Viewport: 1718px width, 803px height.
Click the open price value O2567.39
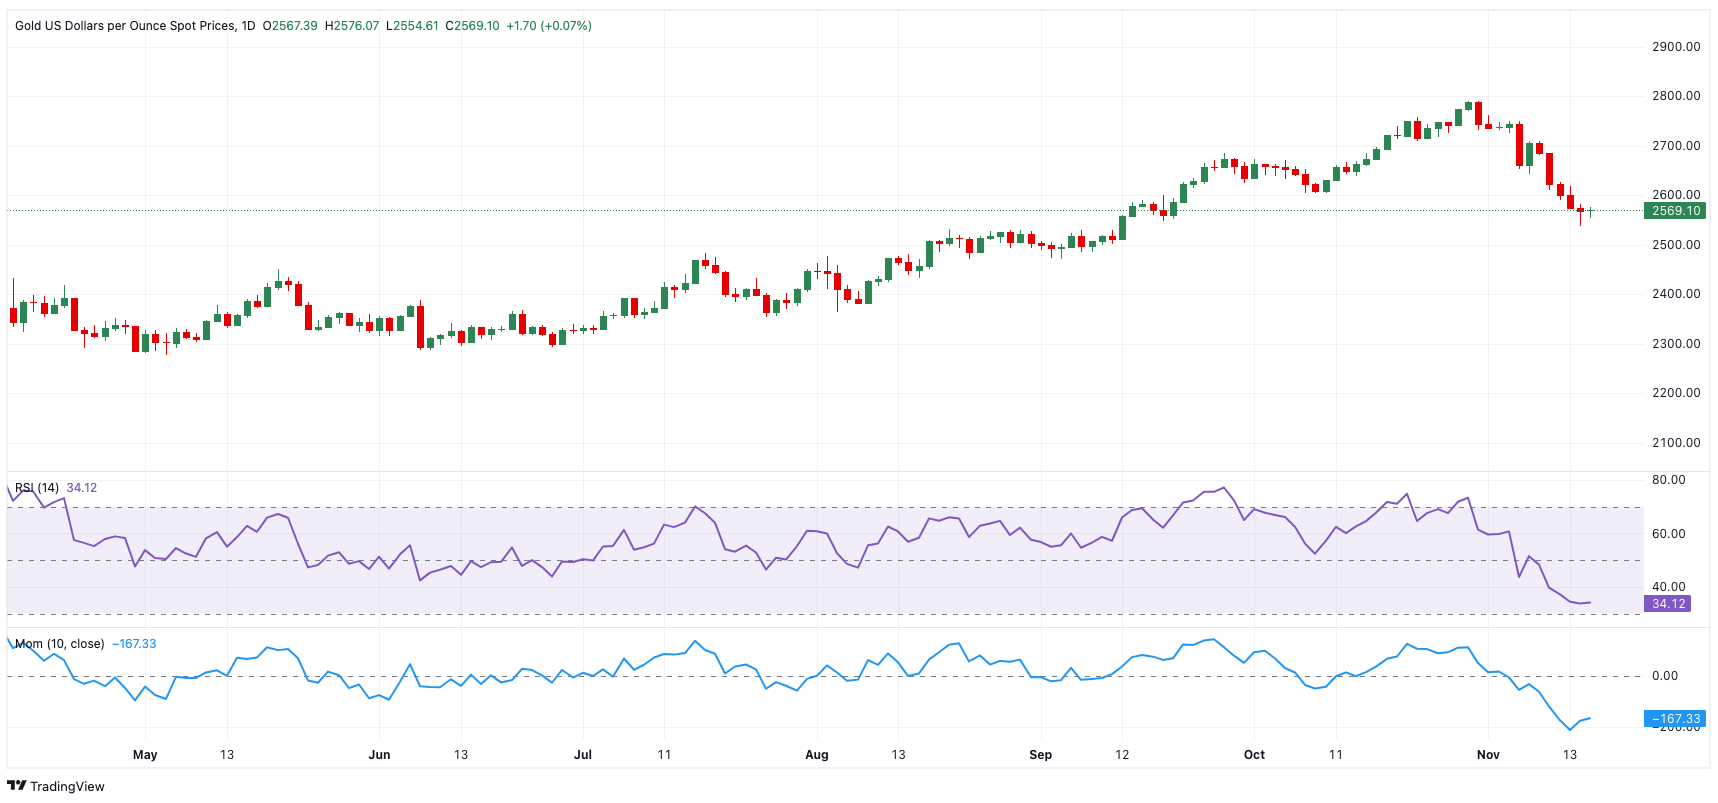point(290,26)
